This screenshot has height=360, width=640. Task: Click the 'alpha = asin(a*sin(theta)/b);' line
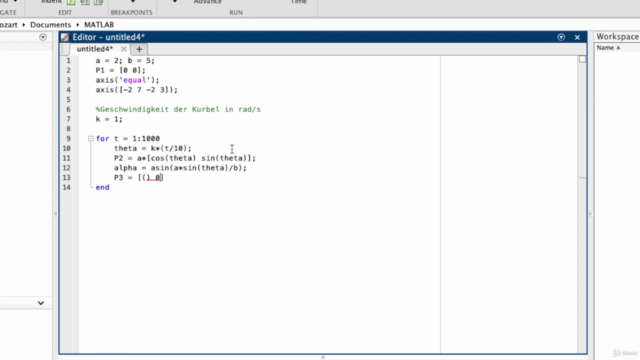point(180,168)
